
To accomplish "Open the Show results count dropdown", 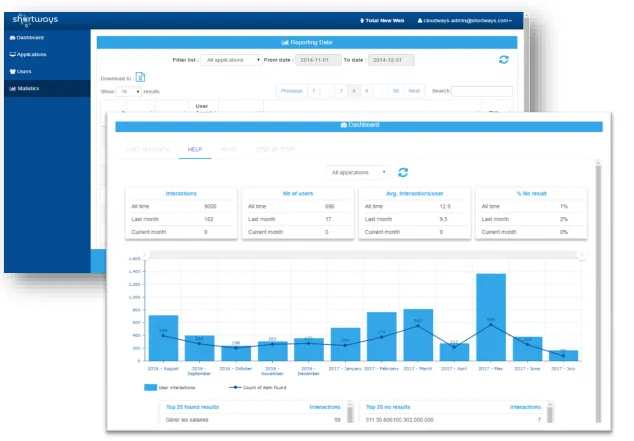I will pos(129,92).
